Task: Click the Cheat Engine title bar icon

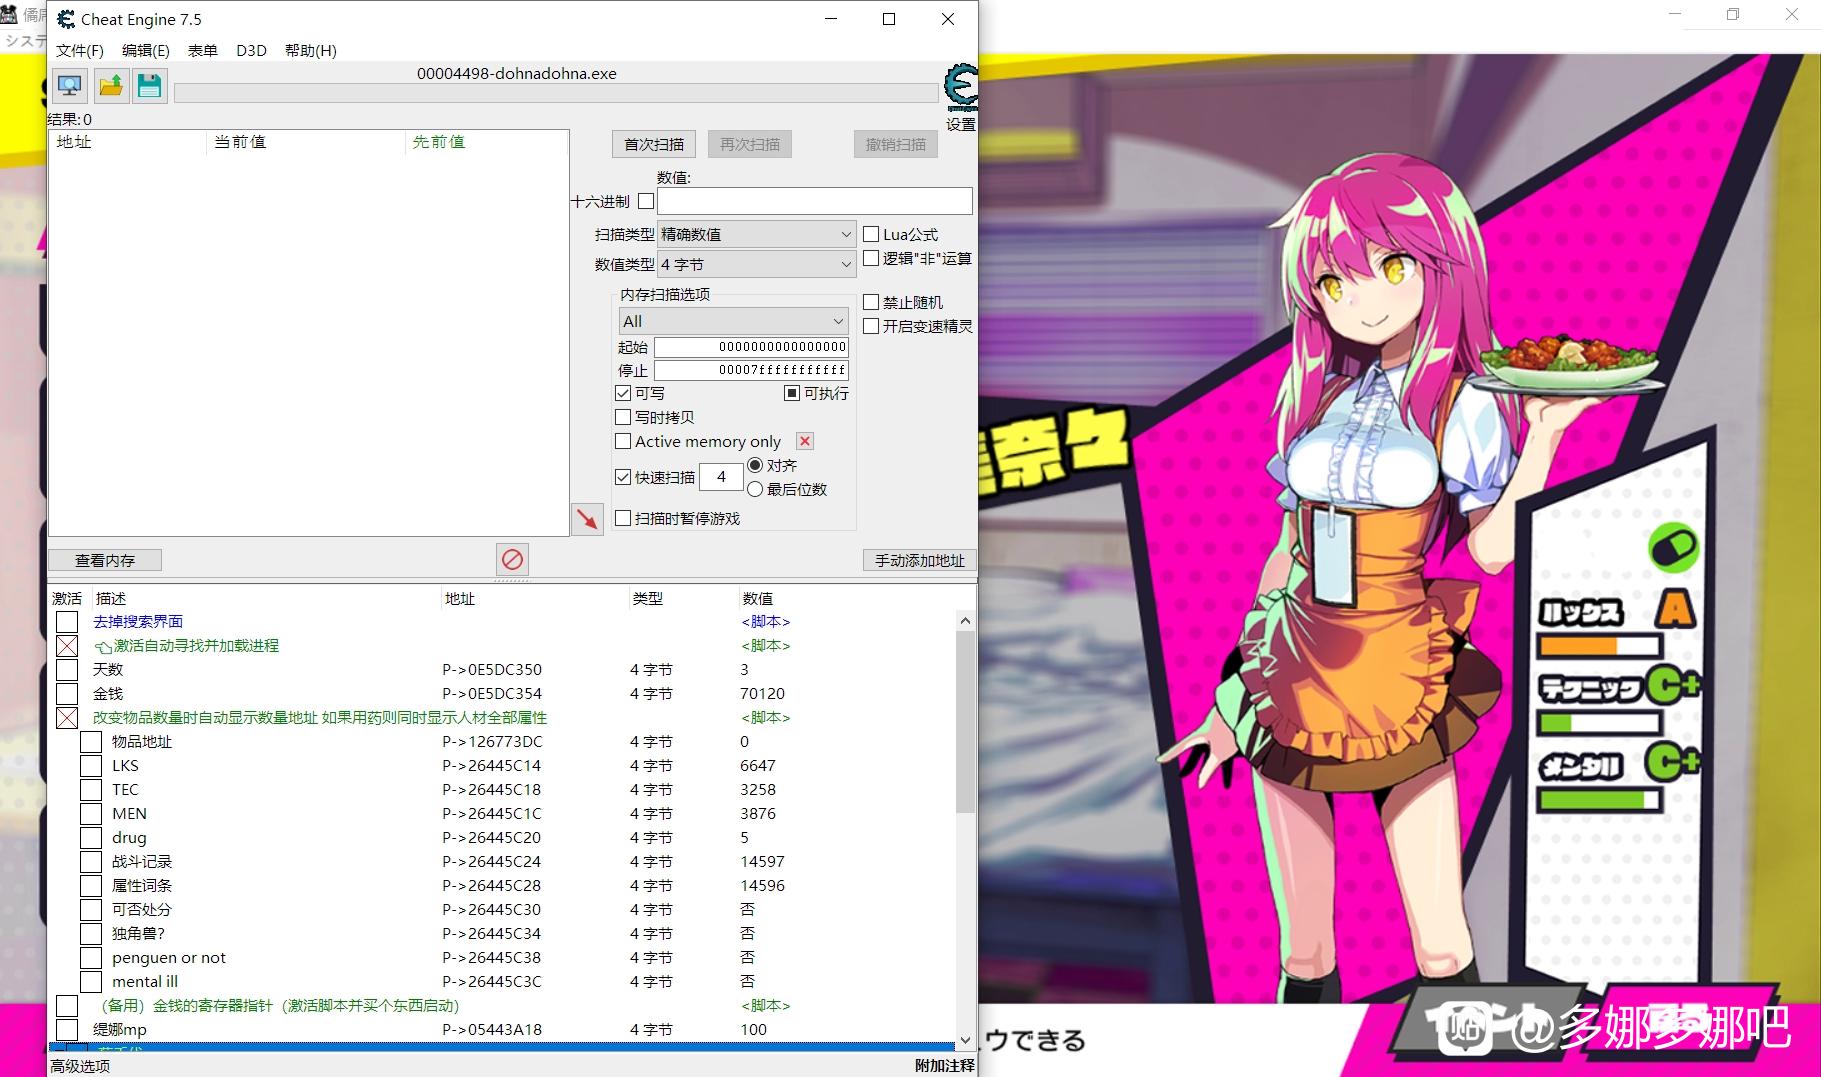Action: [x=66, y=19]
